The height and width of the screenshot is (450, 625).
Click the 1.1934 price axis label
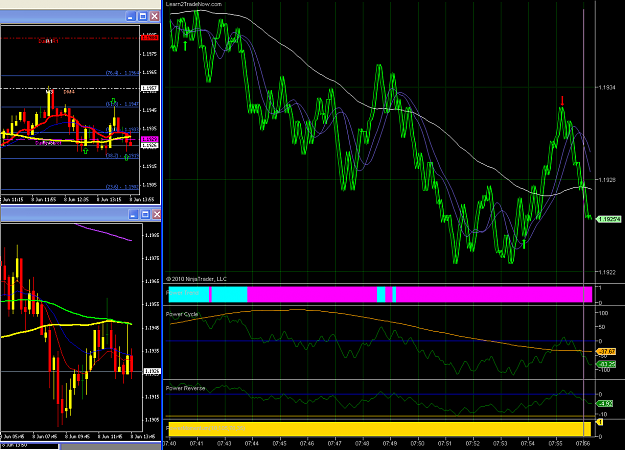607,87
